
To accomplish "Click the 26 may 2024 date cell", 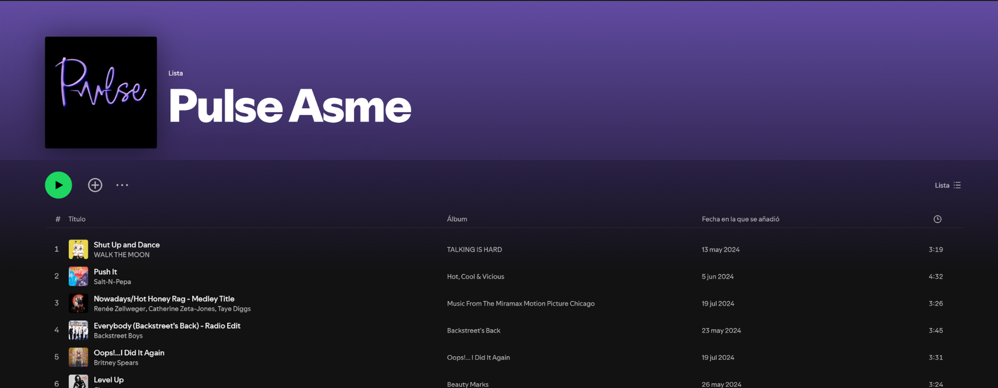I will pyautogui.click(x=721, y=385).
